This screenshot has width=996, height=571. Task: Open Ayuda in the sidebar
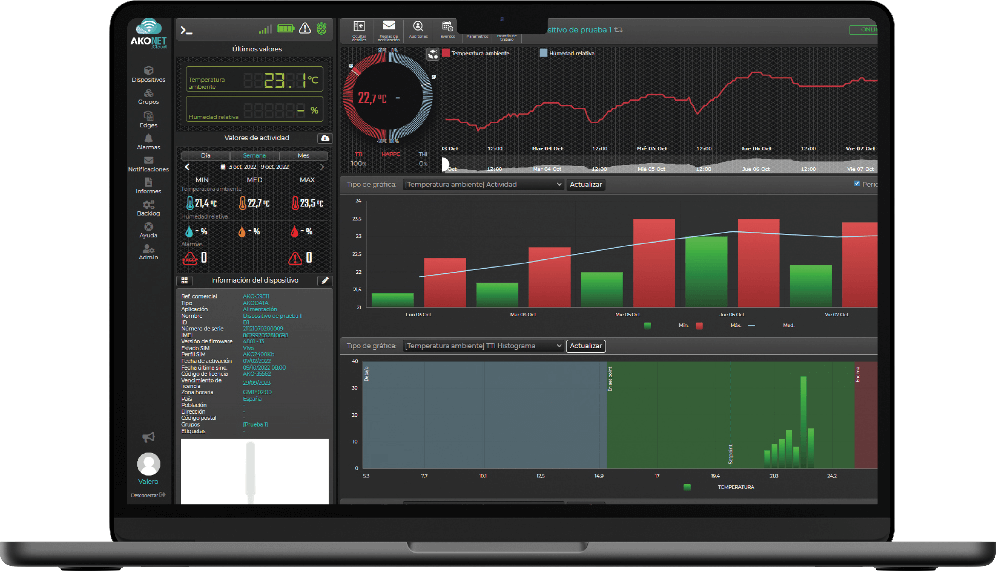[149, 230]
